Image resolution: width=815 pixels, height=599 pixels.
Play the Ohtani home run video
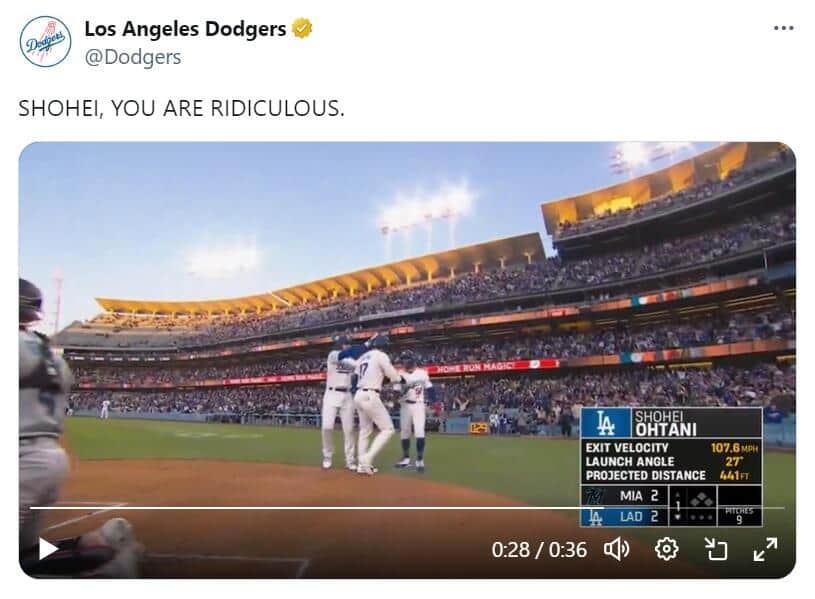coord(48,549)
